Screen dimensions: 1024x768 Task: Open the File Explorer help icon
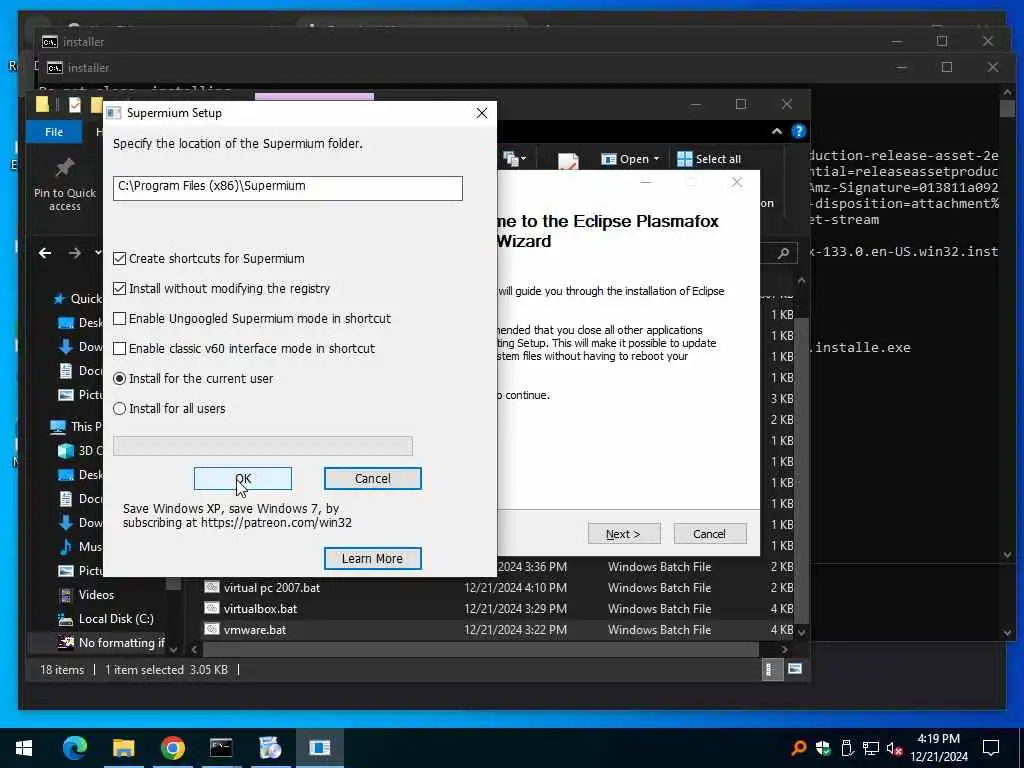798,131
